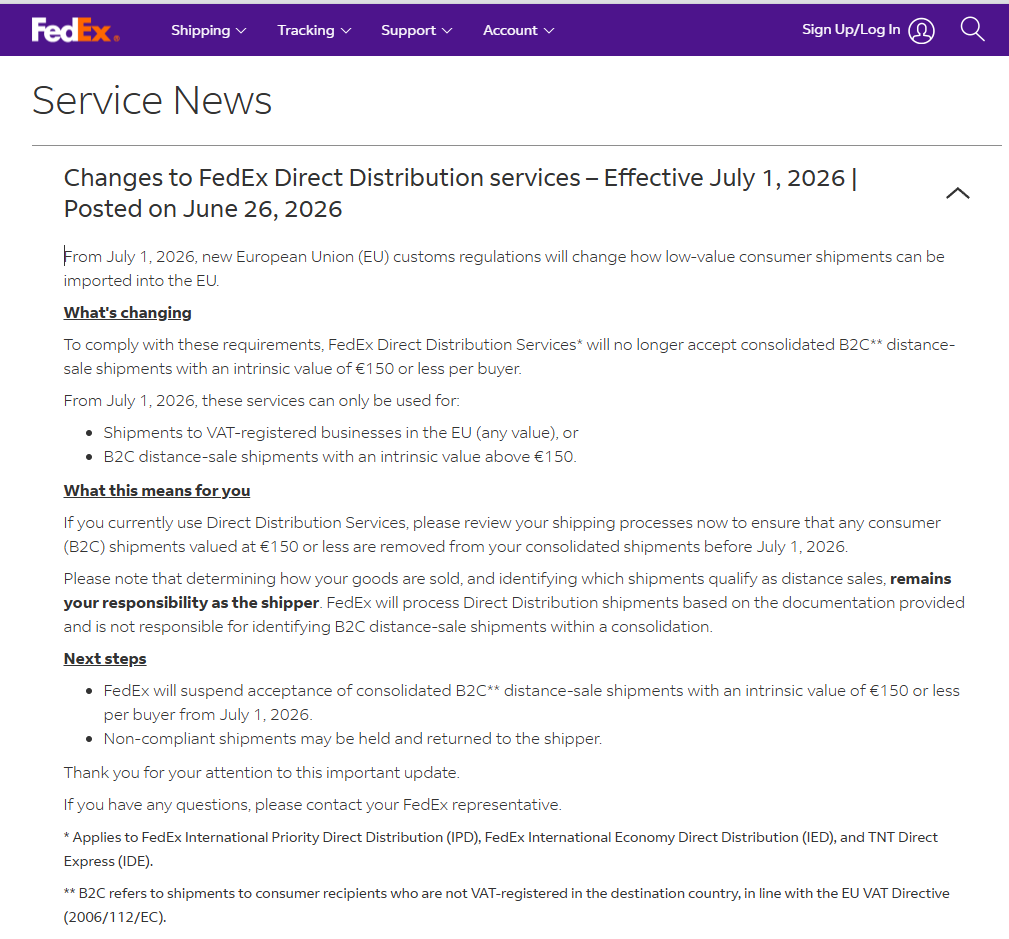Click the "What's changing" subheading
The height and width of the screenshot is (939, 1009).
(127, 313)
